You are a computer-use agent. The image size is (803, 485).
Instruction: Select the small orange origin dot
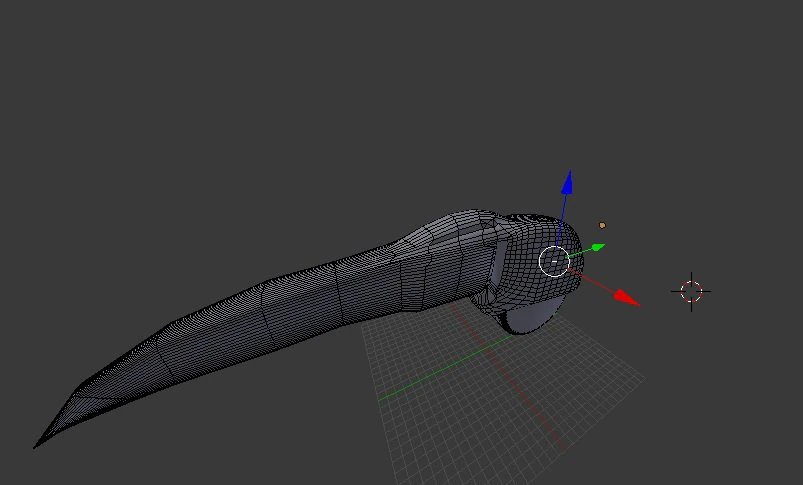[x=602, y=225]
